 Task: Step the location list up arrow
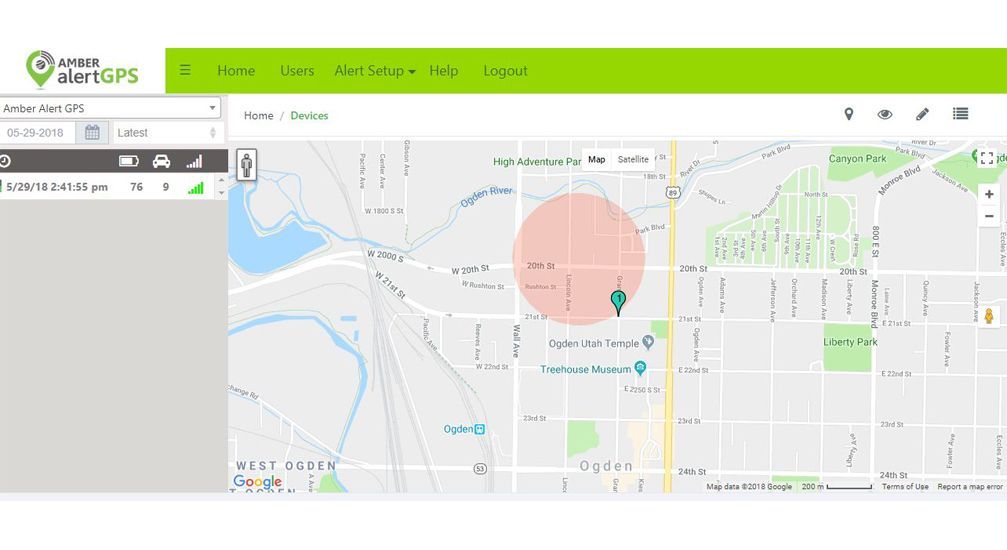222,181
